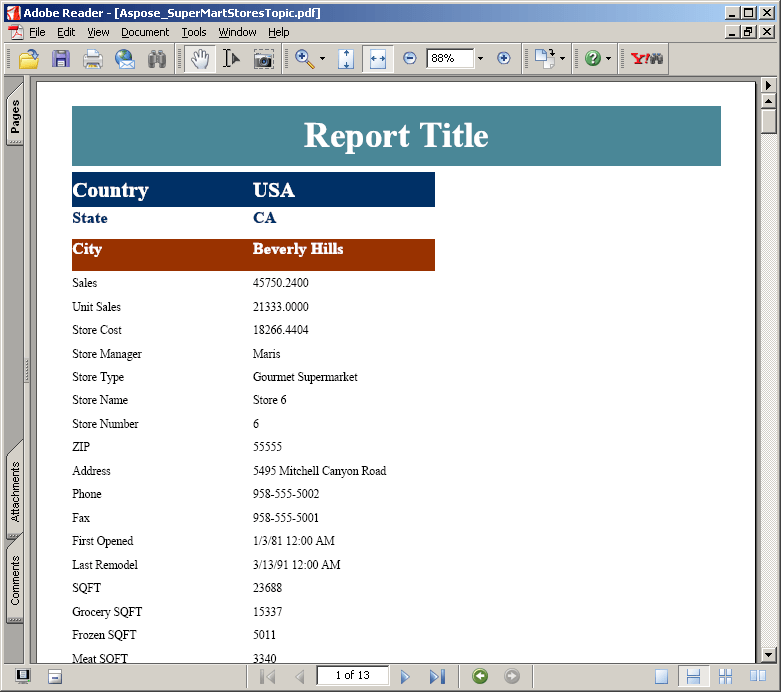Switch to Single Page layout
Screen dimensions: 781x692
pos(661,677)
